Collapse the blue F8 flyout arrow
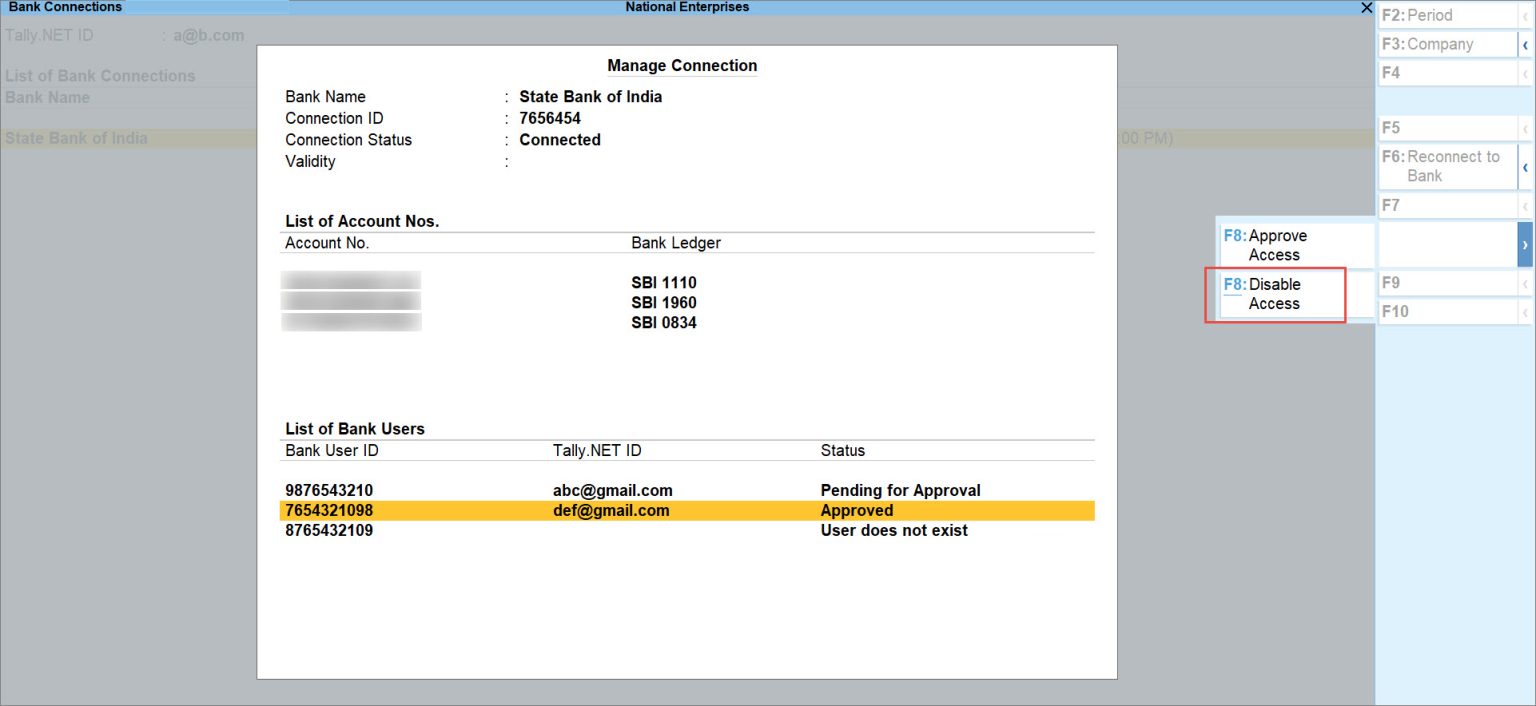 pyautogui.click(x=1525, y=245)
